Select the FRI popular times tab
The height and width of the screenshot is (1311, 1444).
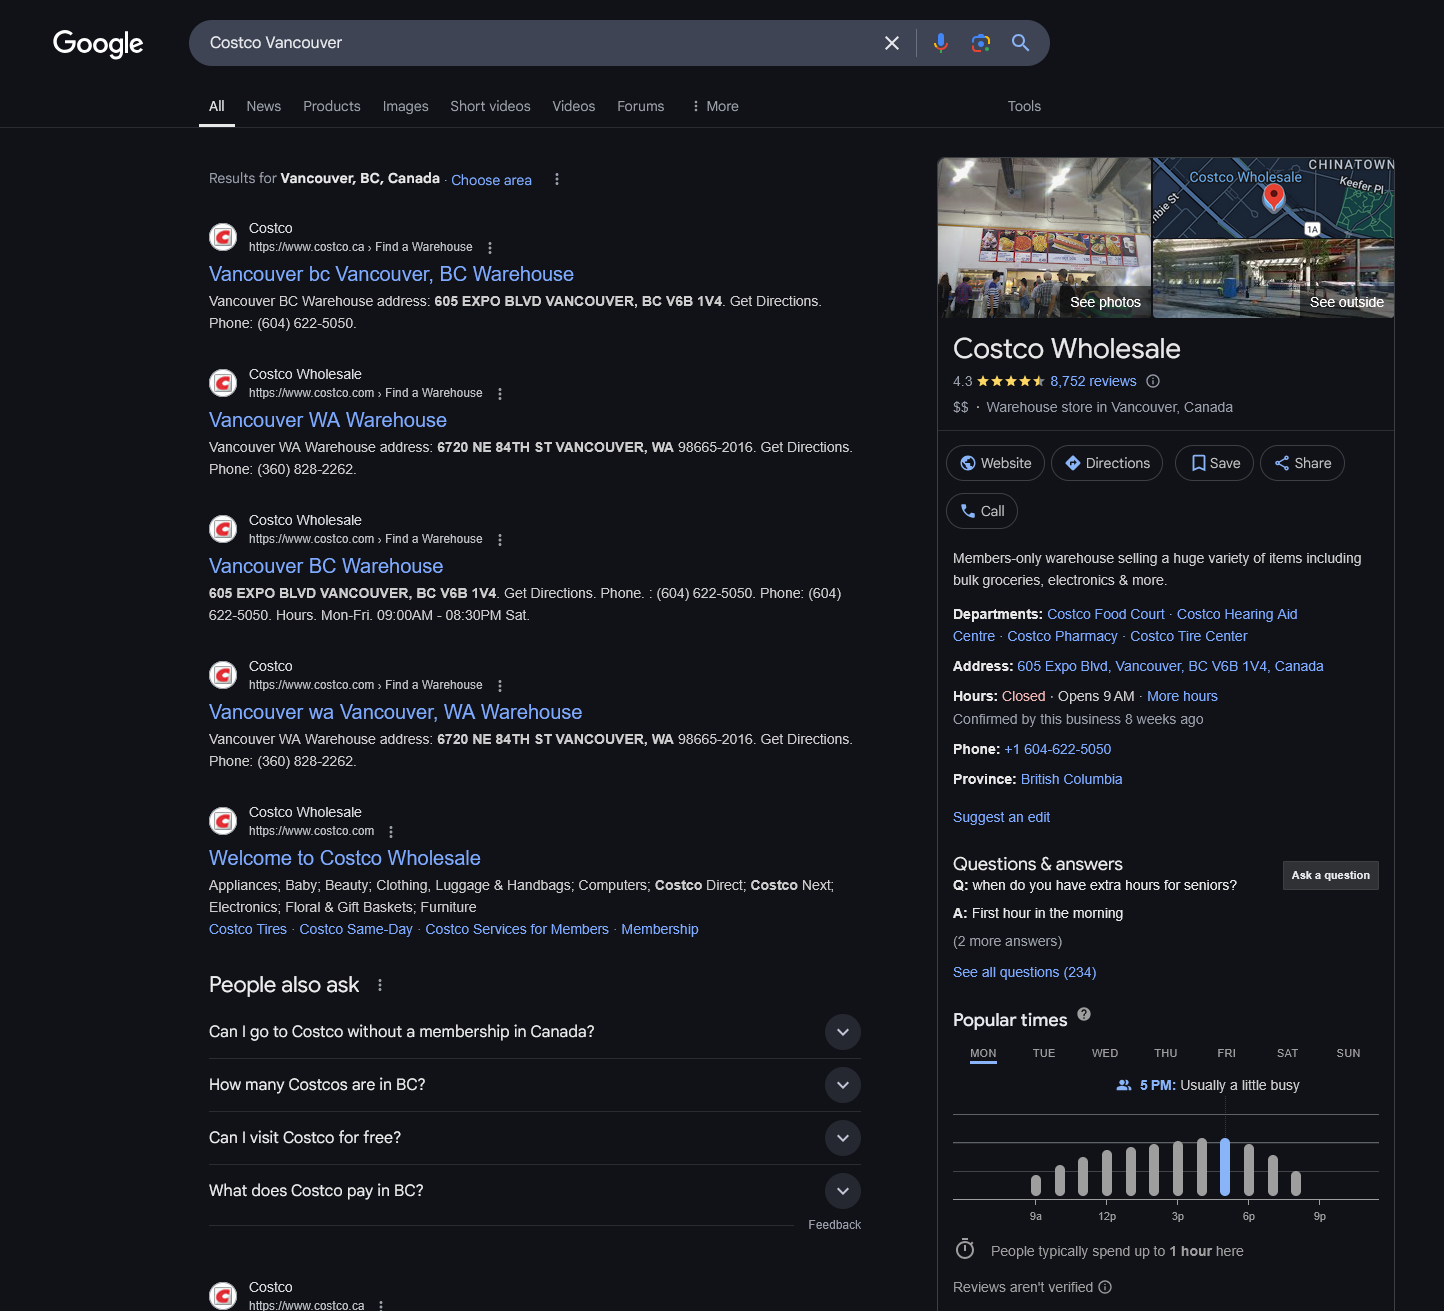(1226, 1053)
